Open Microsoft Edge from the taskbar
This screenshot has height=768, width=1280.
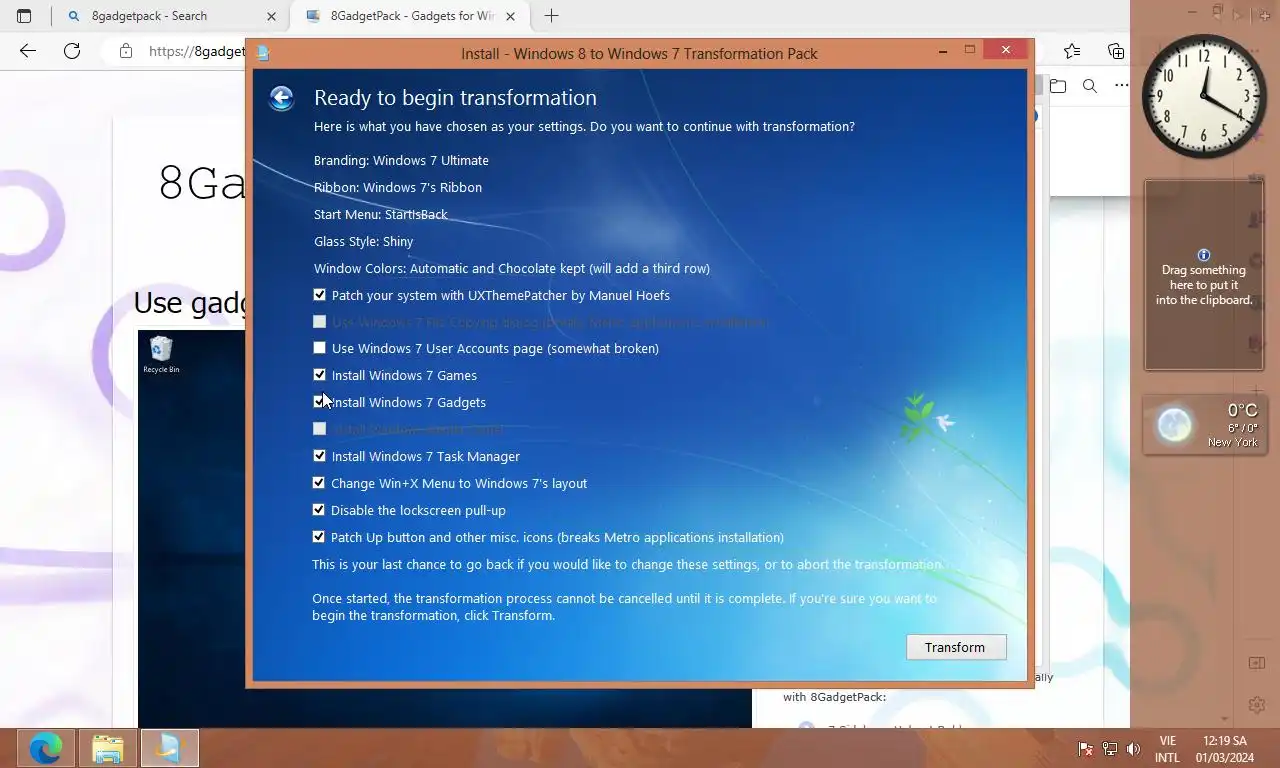point(45,747)
